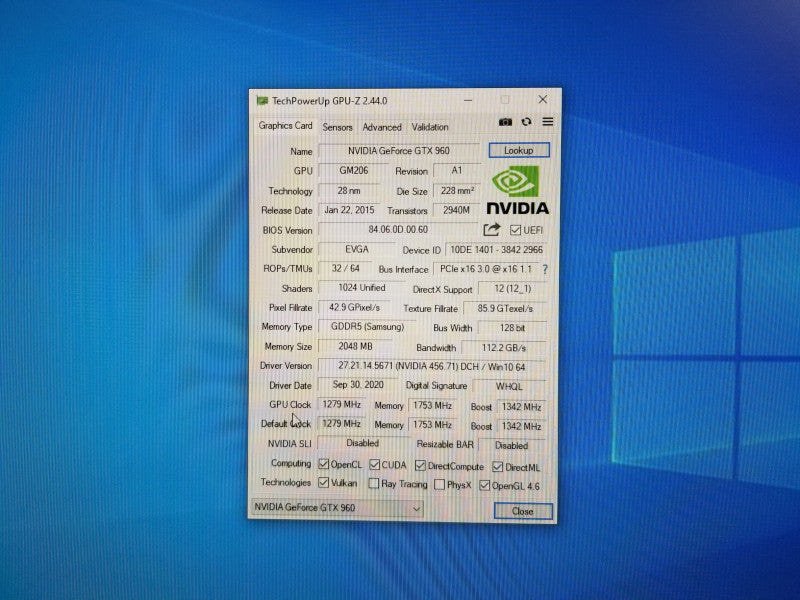Enable the PhysX checkbox
Screen dimensions: 800x600
tap(439, 484)
